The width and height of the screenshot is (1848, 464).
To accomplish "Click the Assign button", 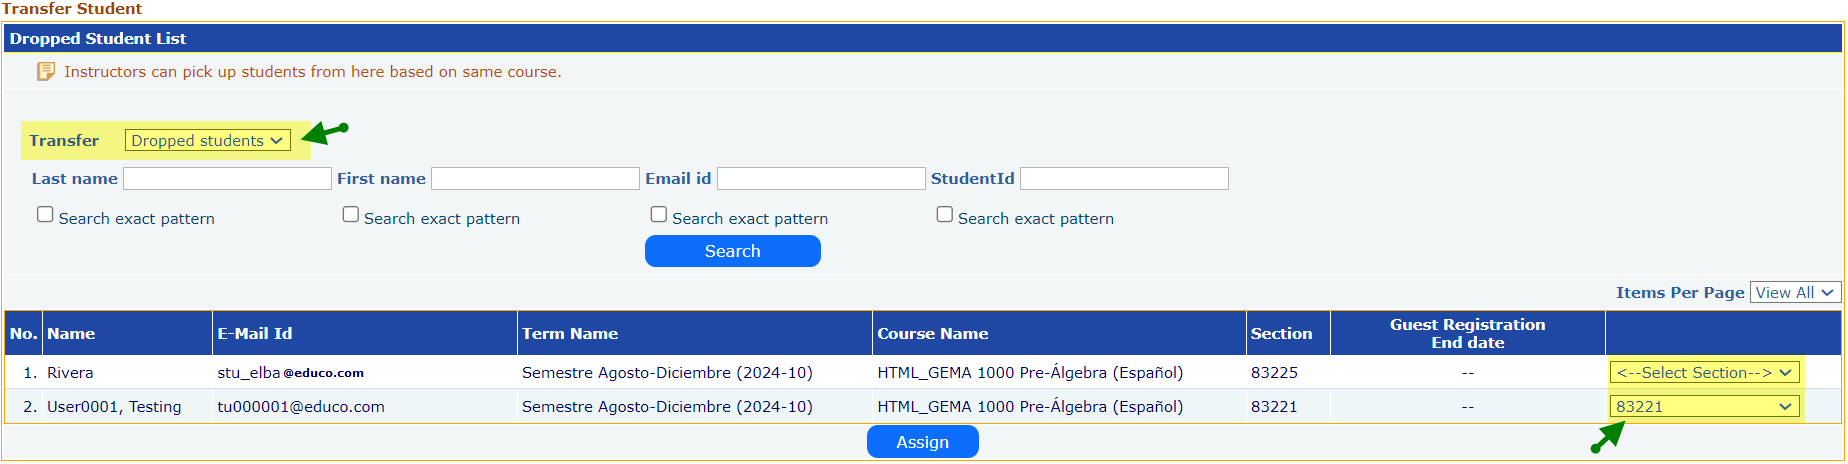I will [922, 442].
